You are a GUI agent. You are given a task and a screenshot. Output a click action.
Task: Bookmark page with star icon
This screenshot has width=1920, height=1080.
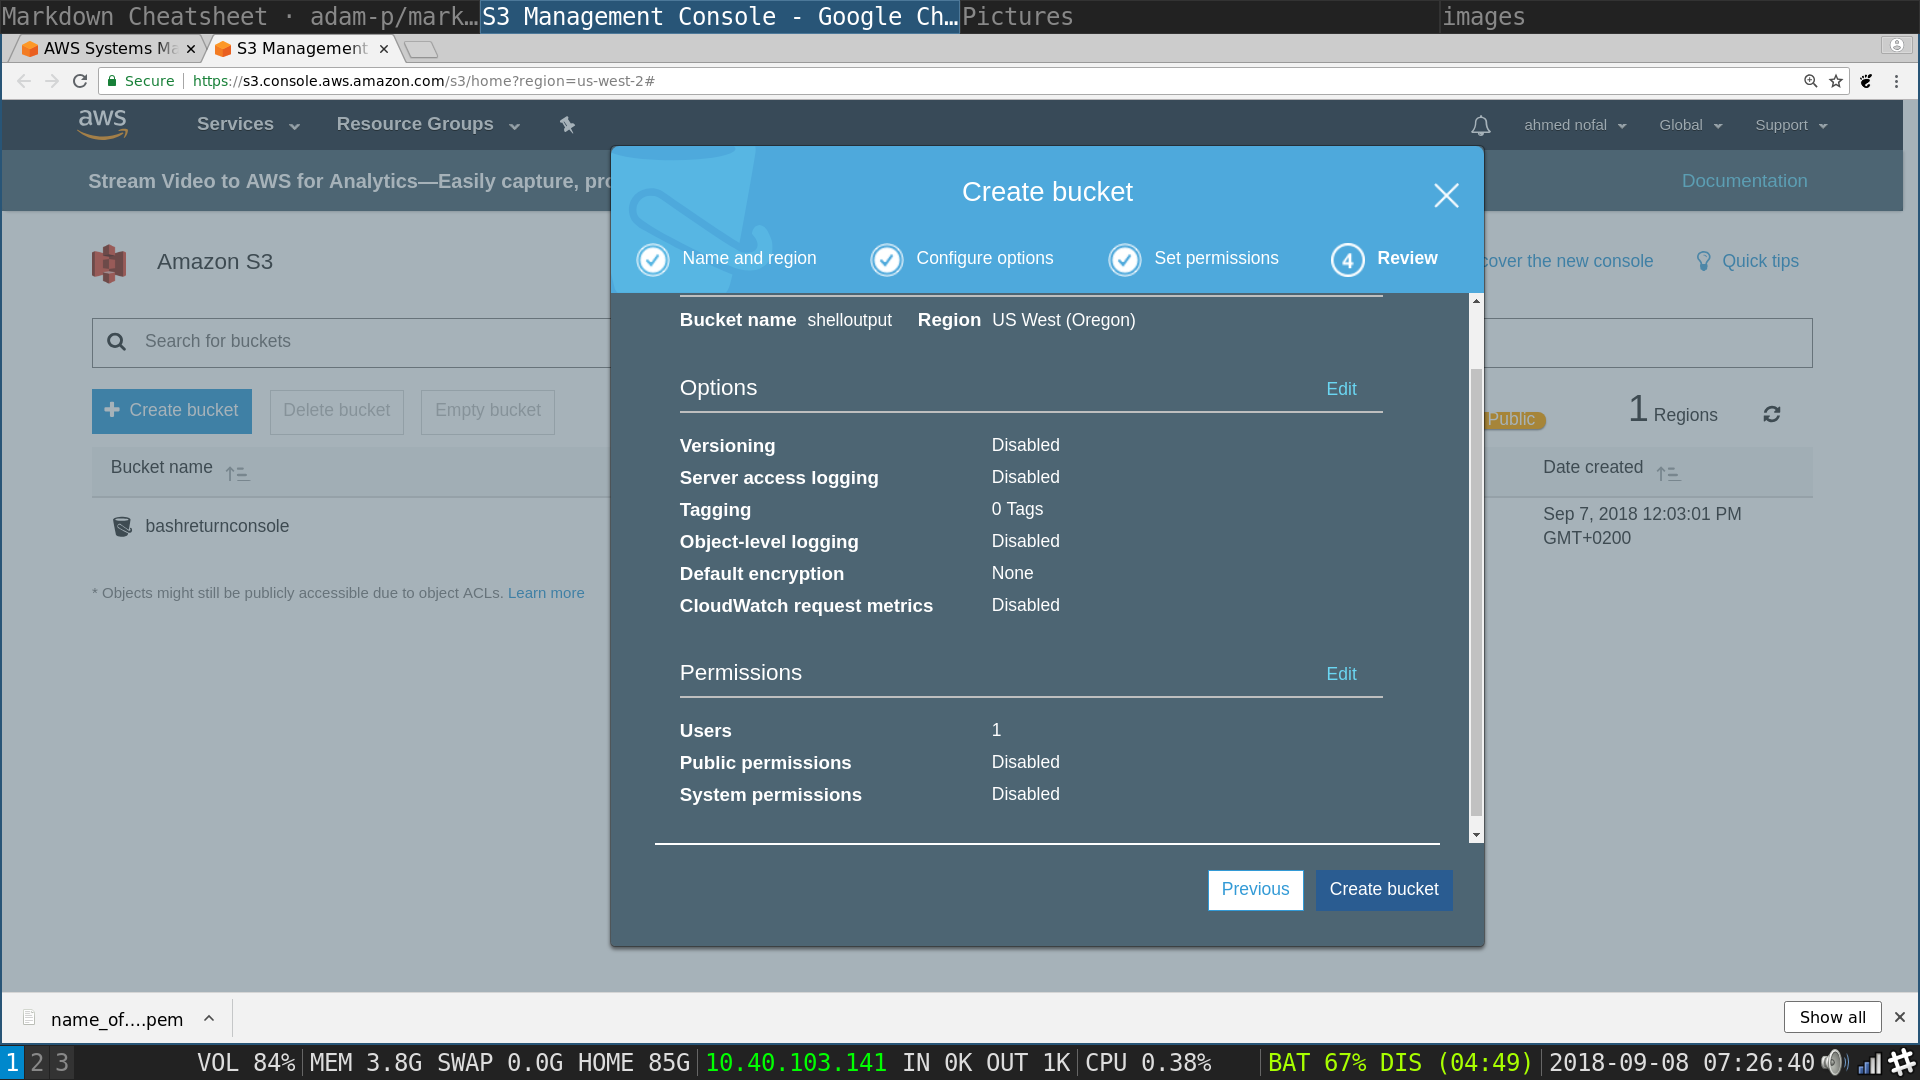tap(1836, 81)
